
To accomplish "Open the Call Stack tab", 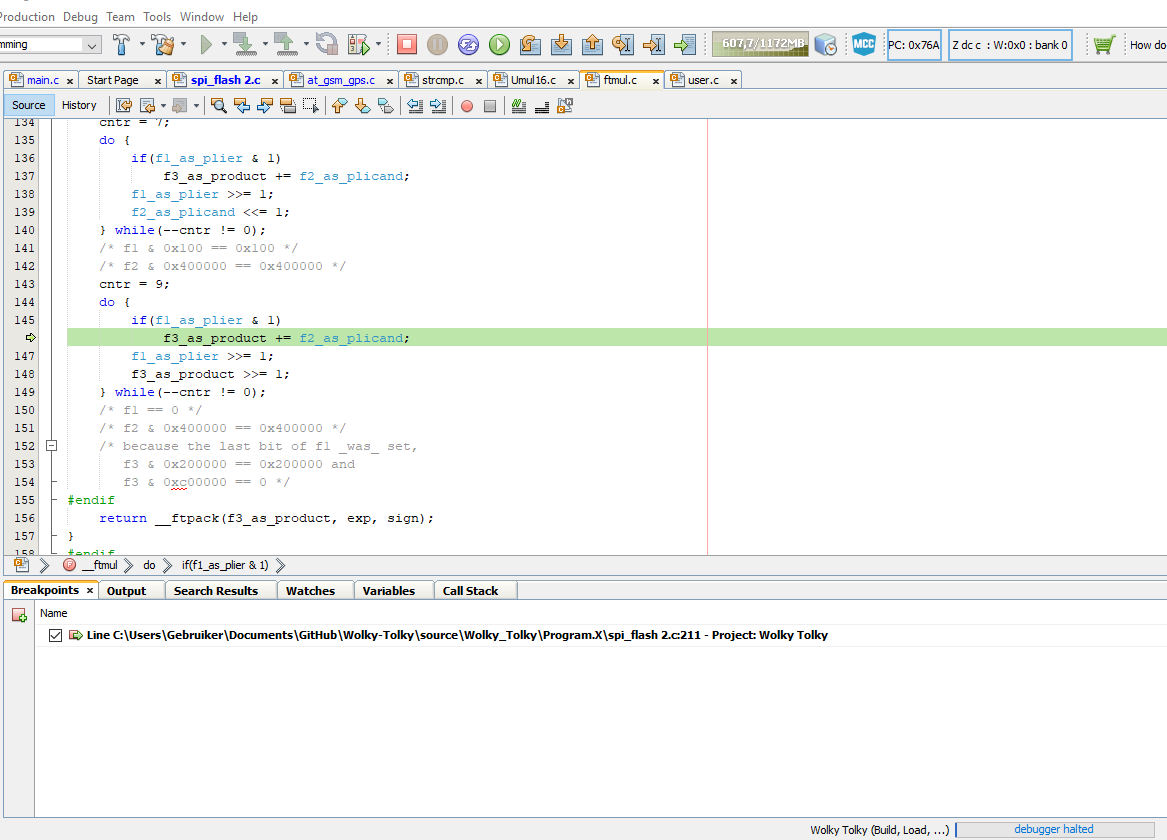I will (x=470, y=591).
